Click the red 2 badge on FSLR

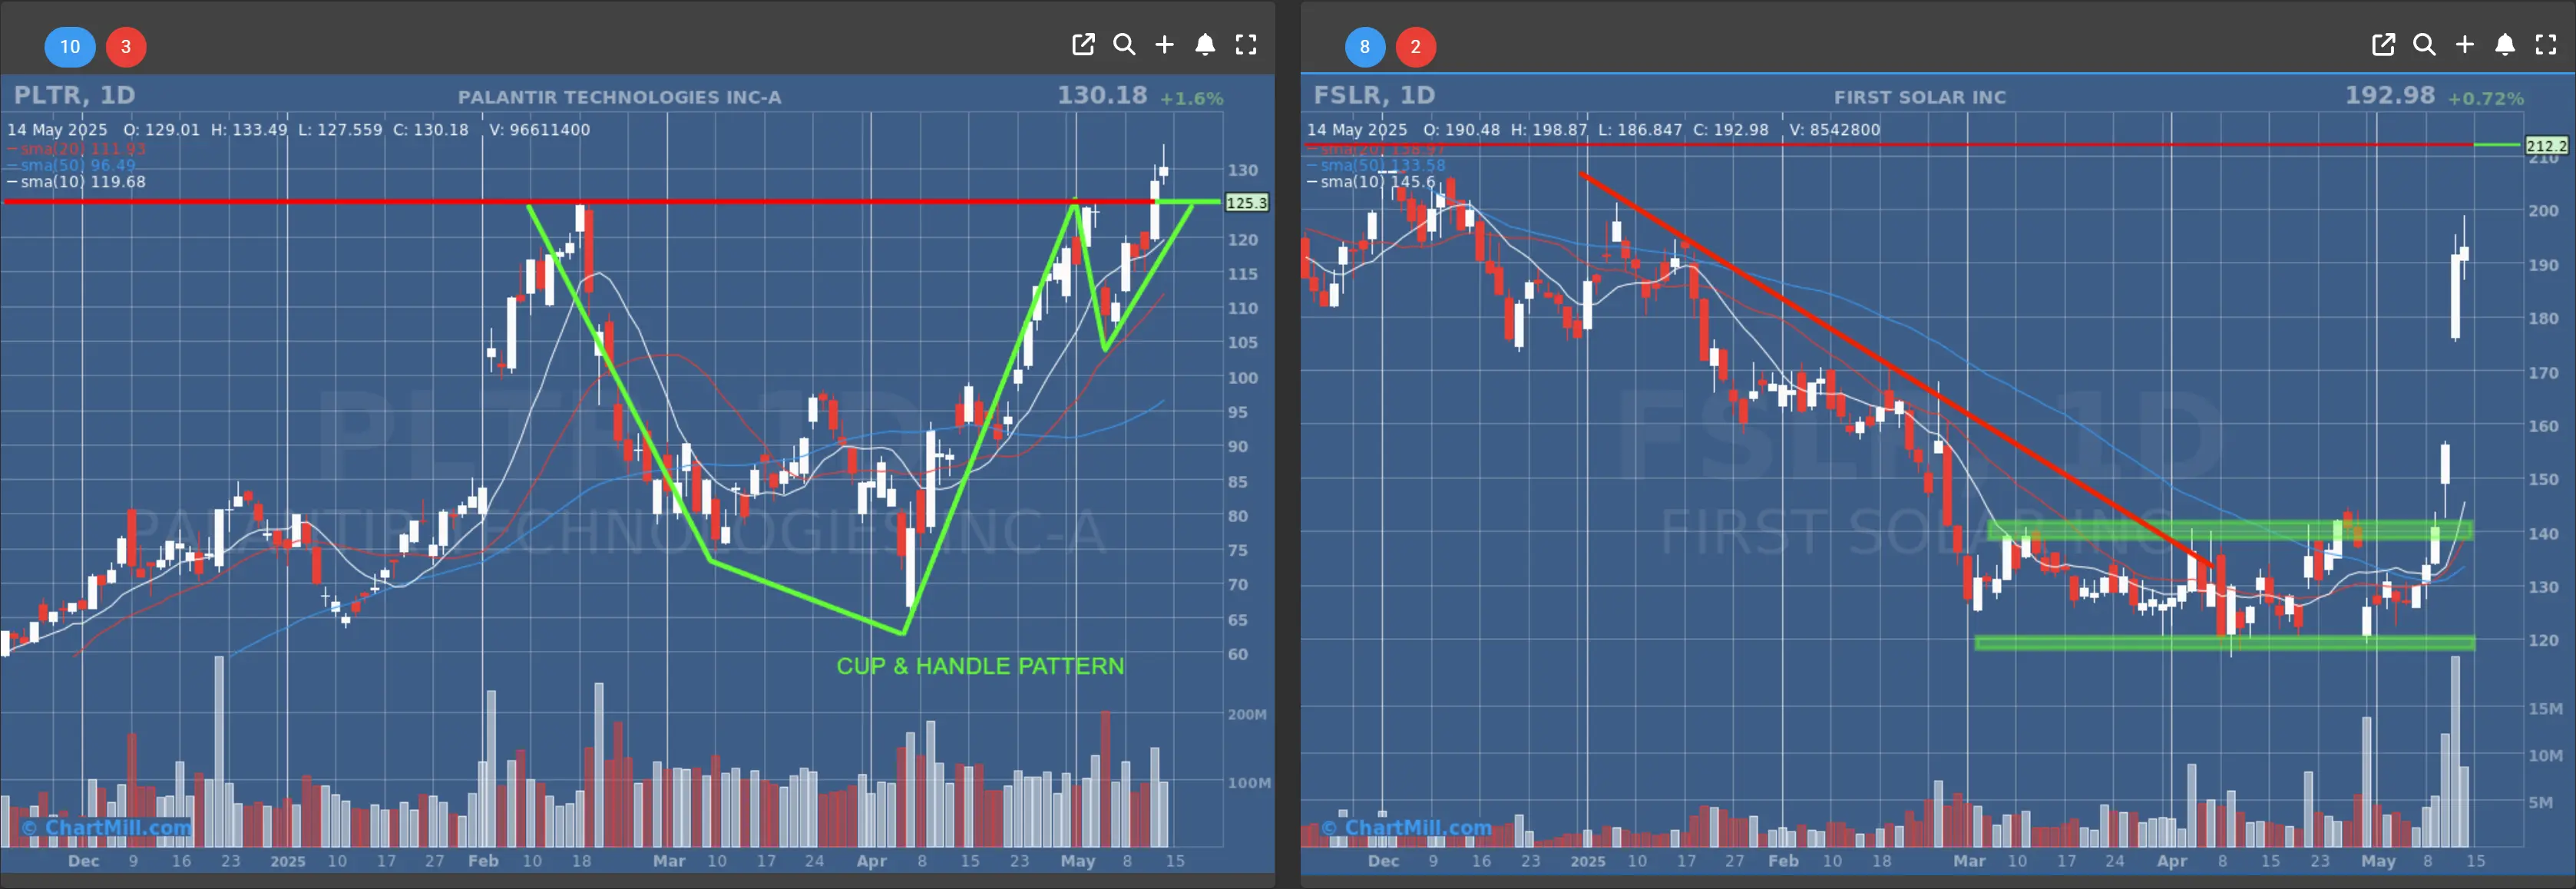point(1415,46)
